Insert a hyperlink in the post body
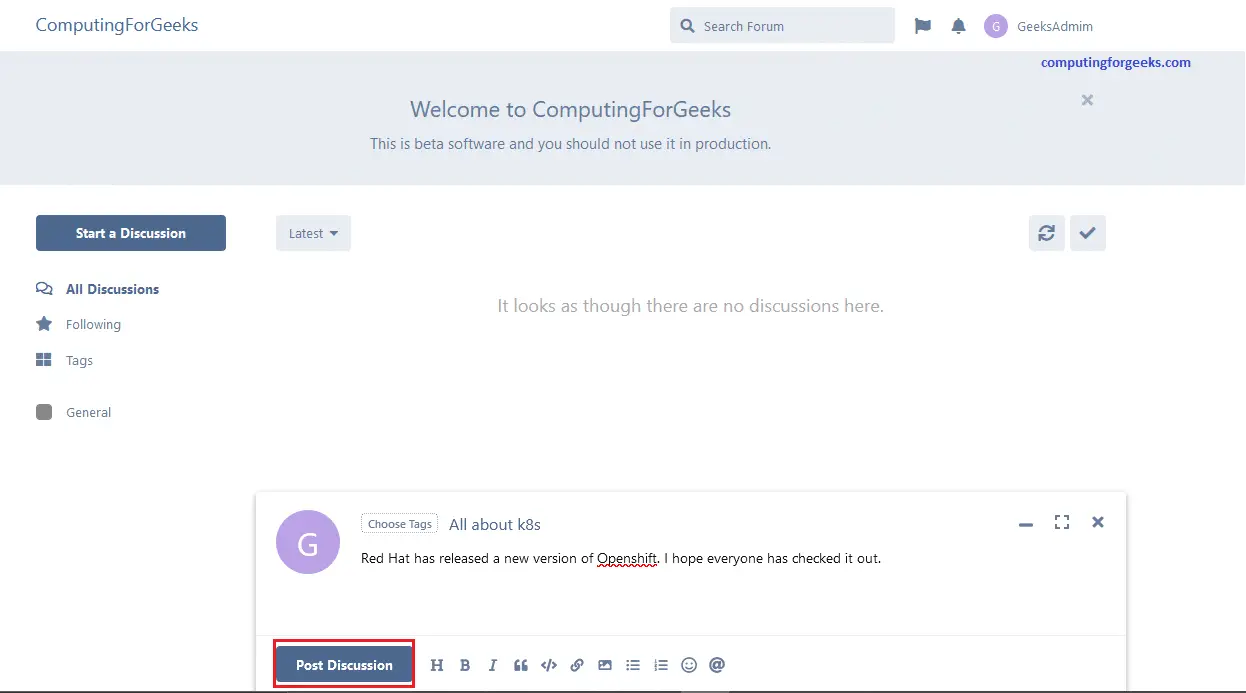The width and height of the screenshot is (1246, 693). [x=577, y=664]
